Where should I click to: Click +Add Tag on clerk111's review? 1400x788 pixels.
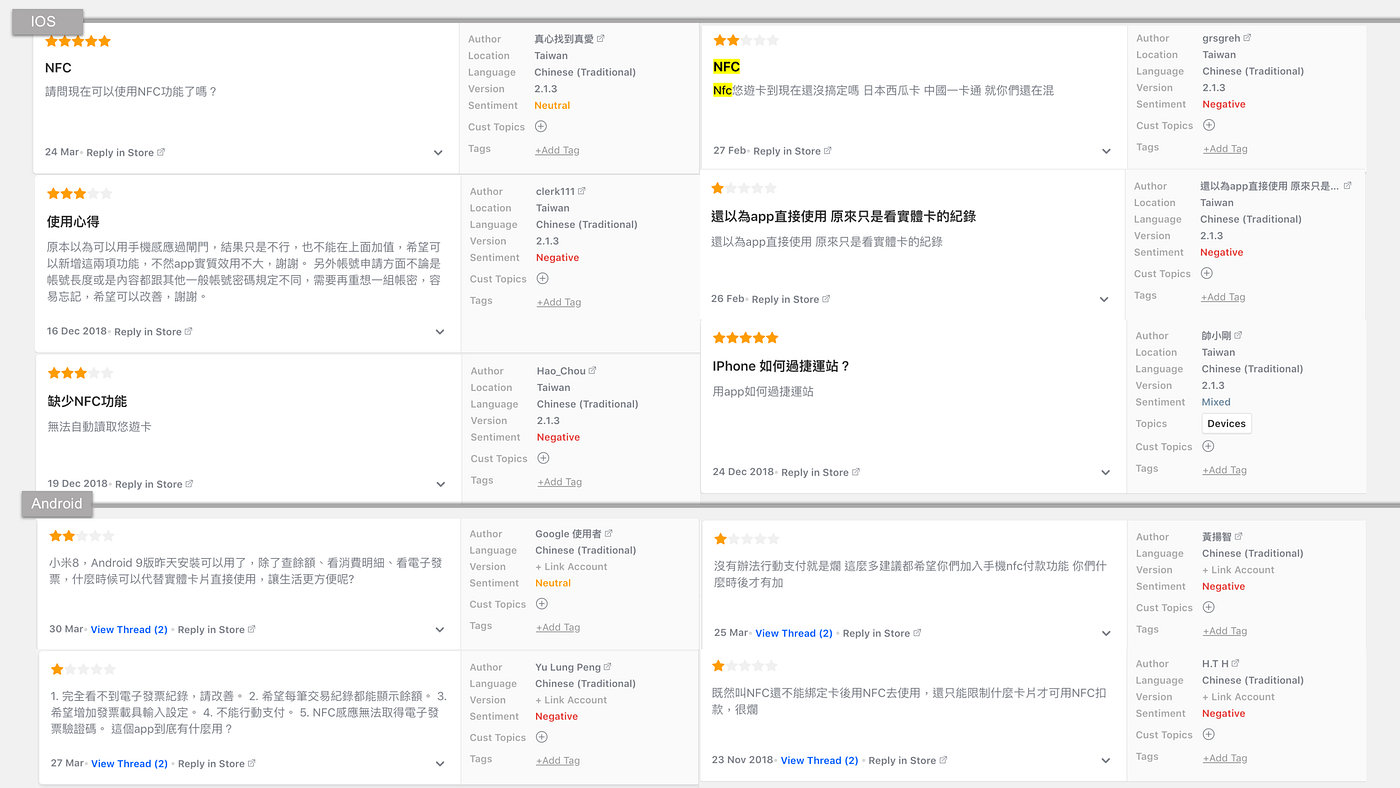tap(559, 301)
